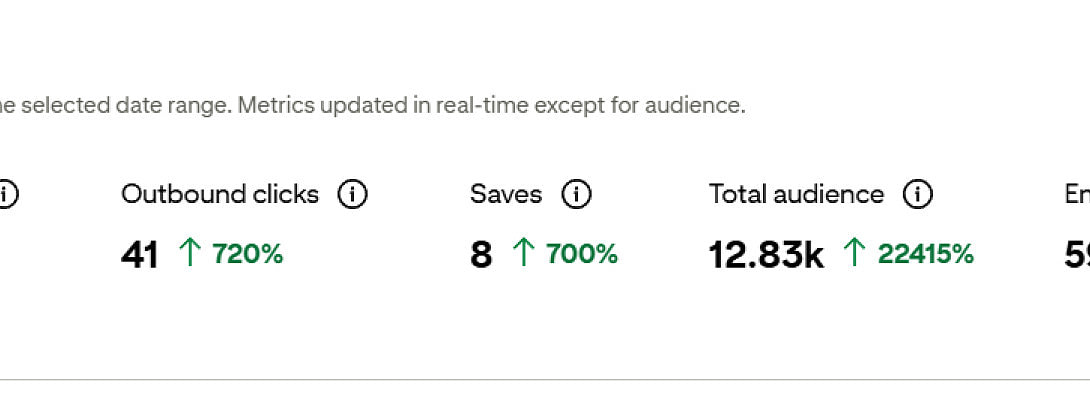Click the Saves value 8
The image size is (1090, 400).
481,255
